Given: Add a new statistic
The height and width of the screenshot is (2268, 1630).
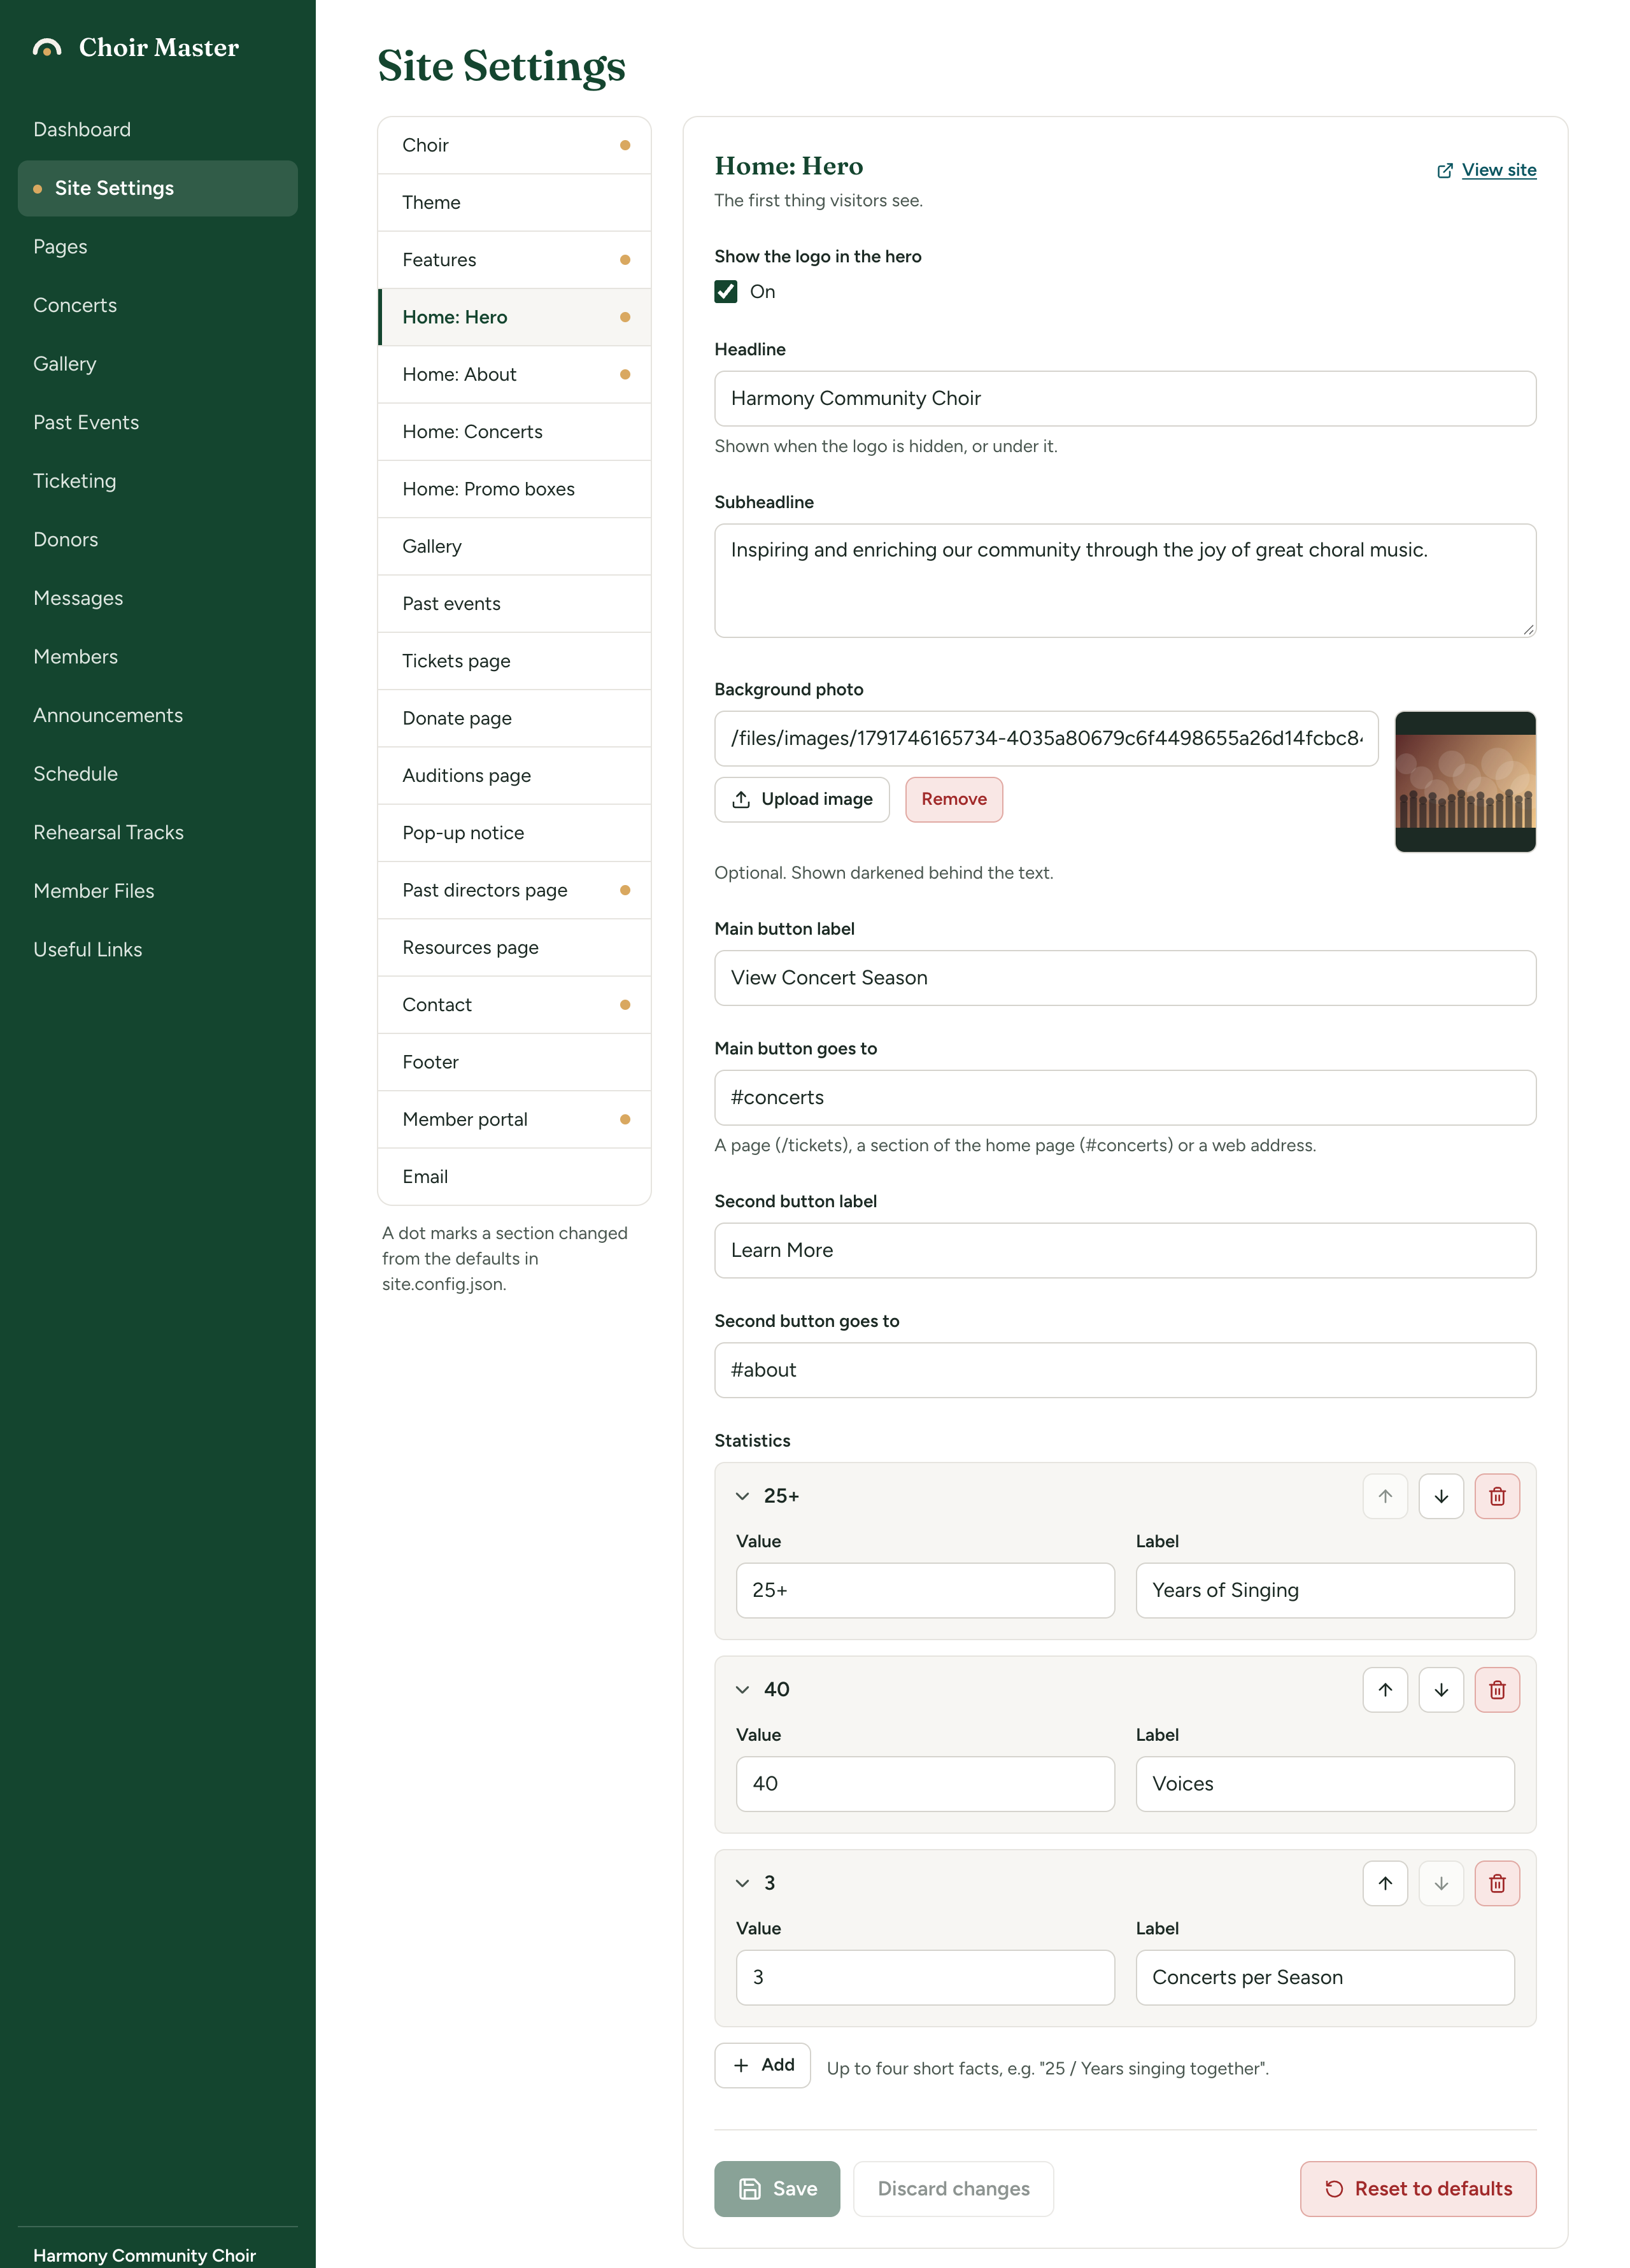Looking at the screenshot, I should coord(762,2065).
